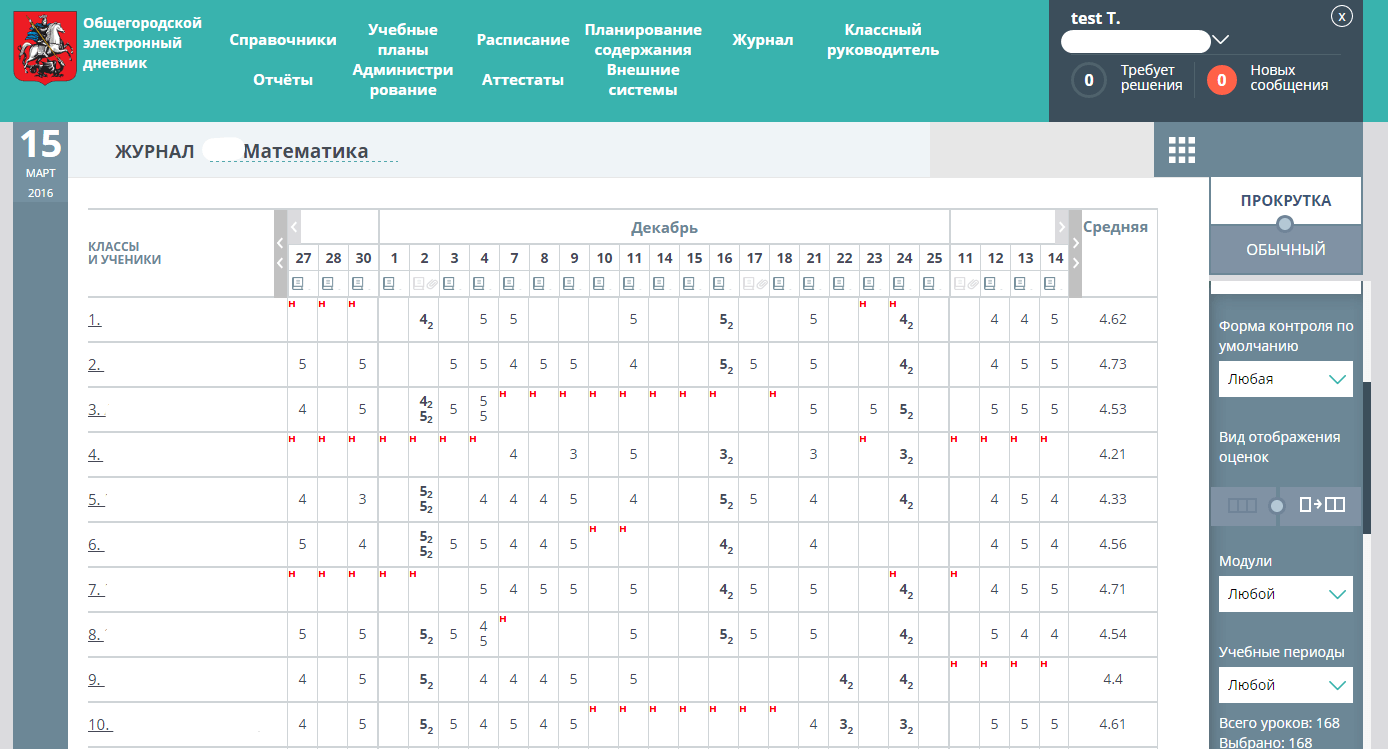Open lesson book icon under December 16
Screen dimensions: 1388x749
click(719, 284)
